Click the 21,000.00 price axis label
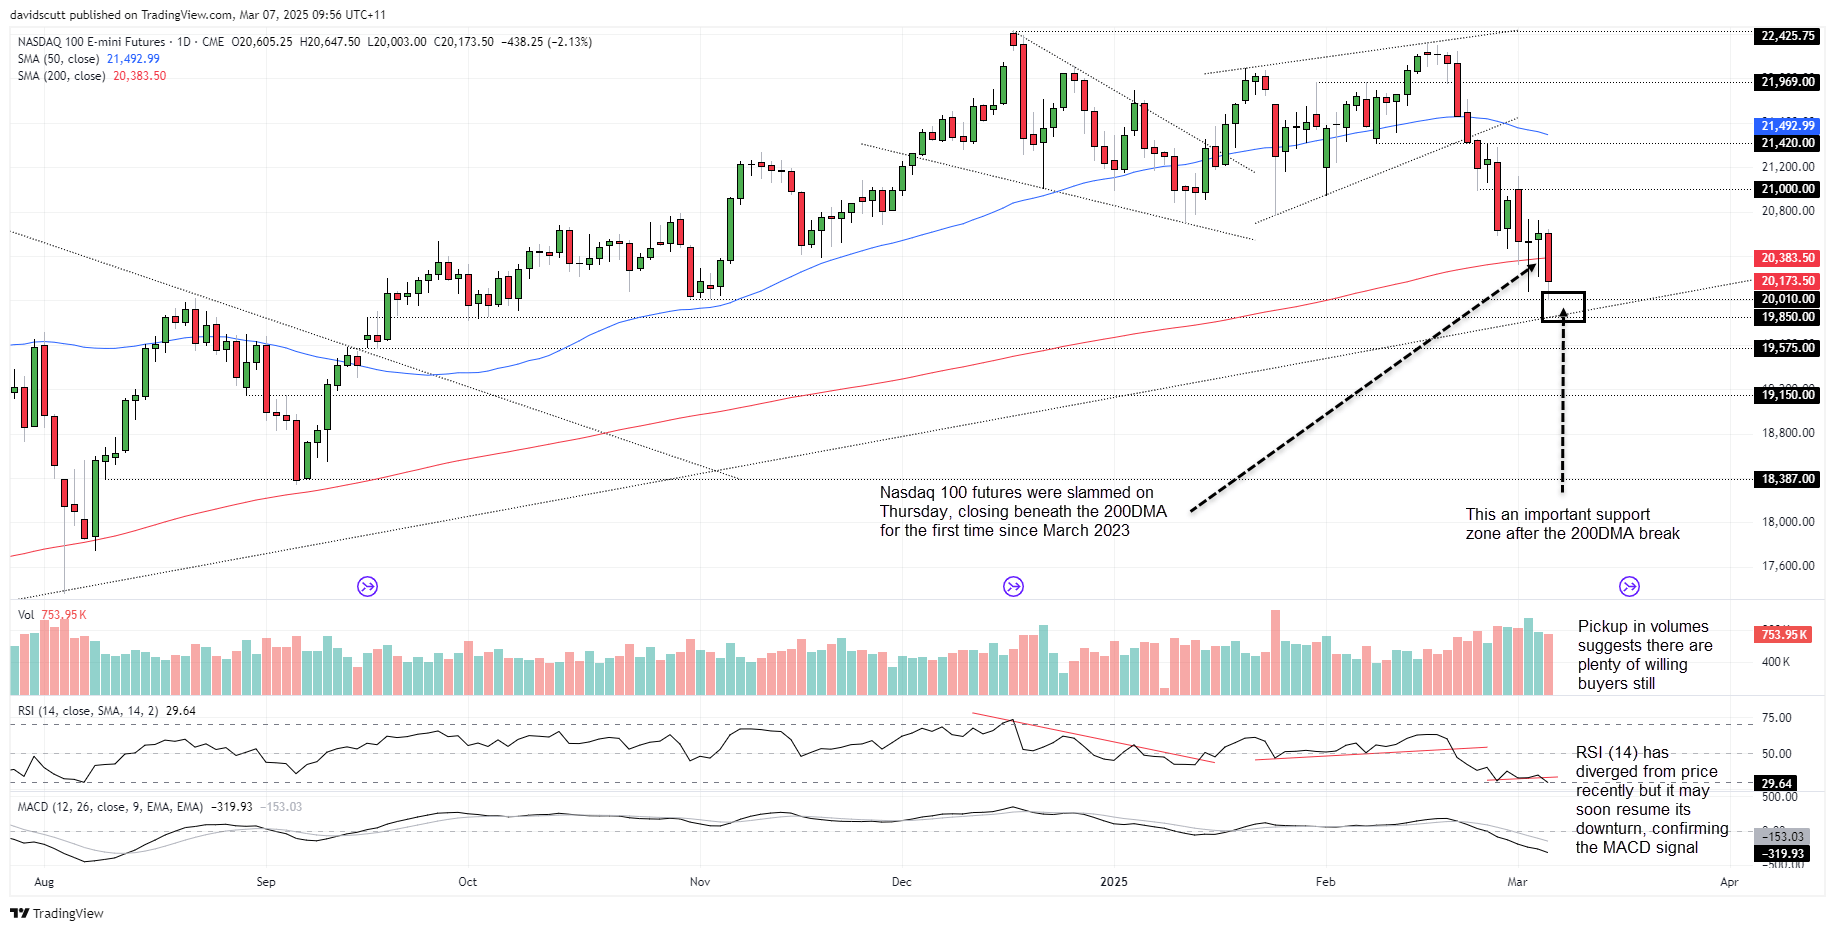Viewport: 1835px width, 931px height. 1788,189
